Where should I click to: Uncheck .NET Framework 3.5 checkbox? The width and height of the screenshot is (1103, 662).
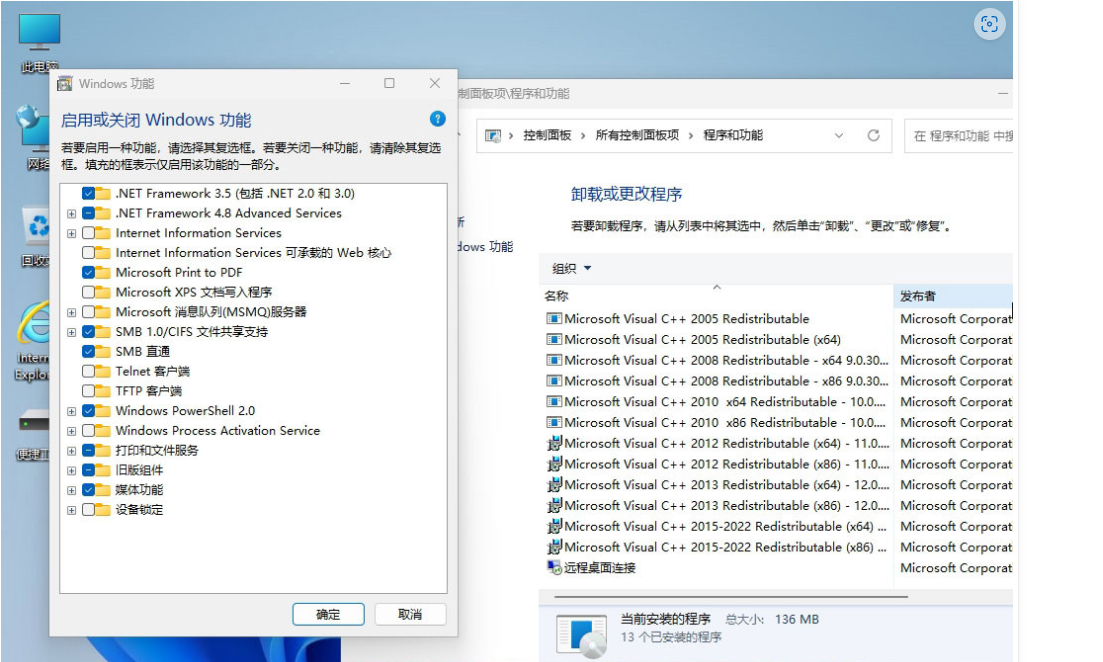point(88,193)
